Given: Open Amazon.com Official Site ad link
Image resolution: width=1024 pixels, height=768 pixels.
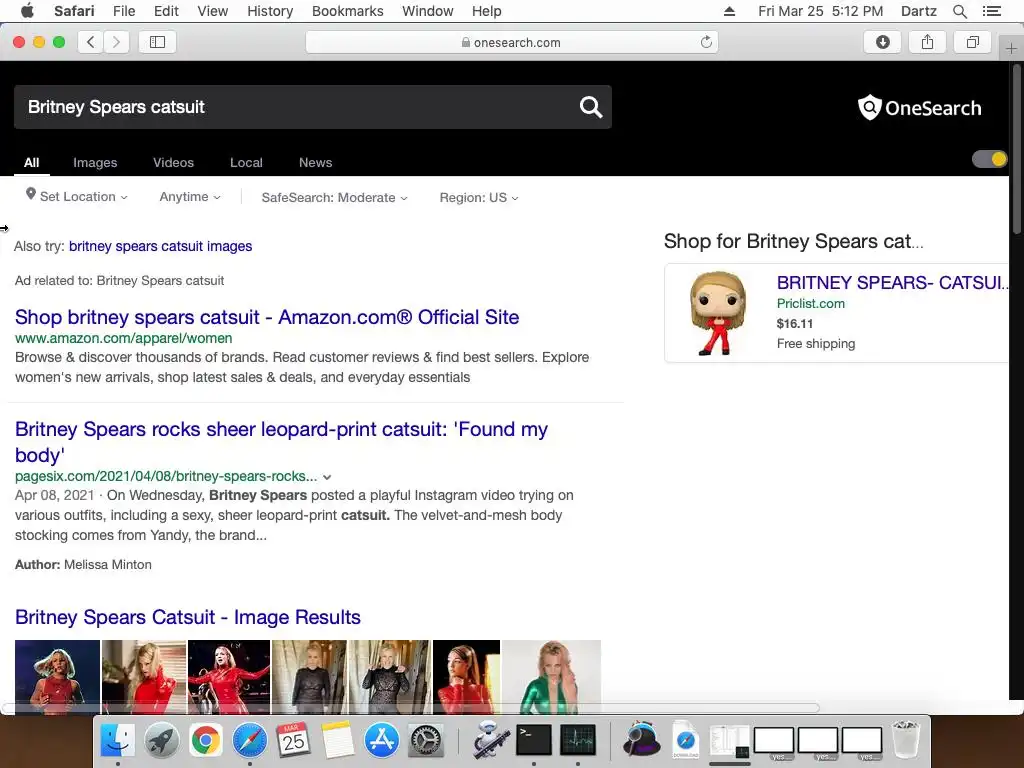Looking at the screenshot, I should pyautogui.click(x=267, y=317).
